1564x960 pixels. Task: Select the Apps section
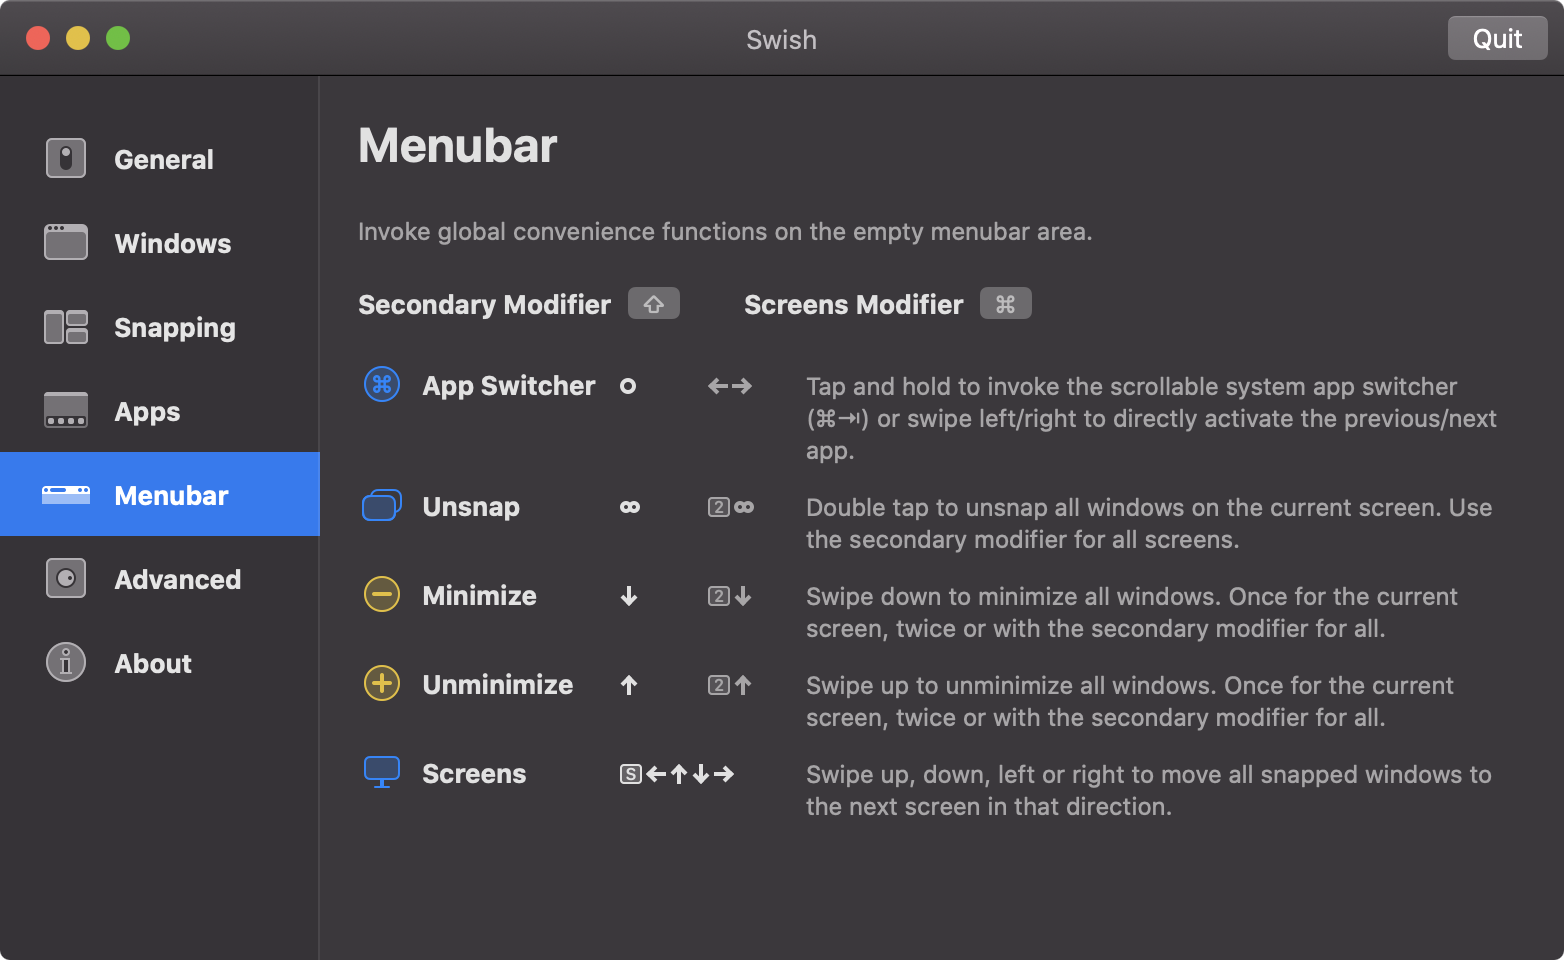pyautogui.click(x=160, y=410)
